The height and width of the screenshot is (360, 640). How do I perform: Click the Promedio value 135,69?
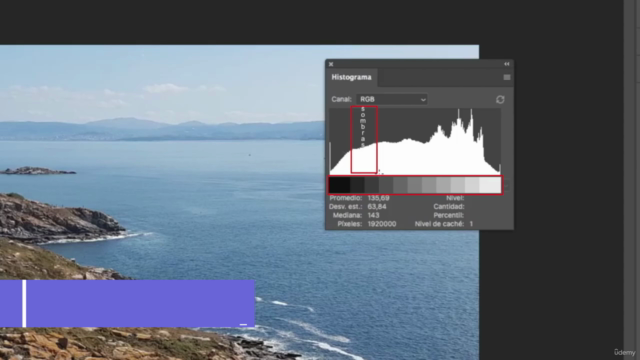coord(378,198)
